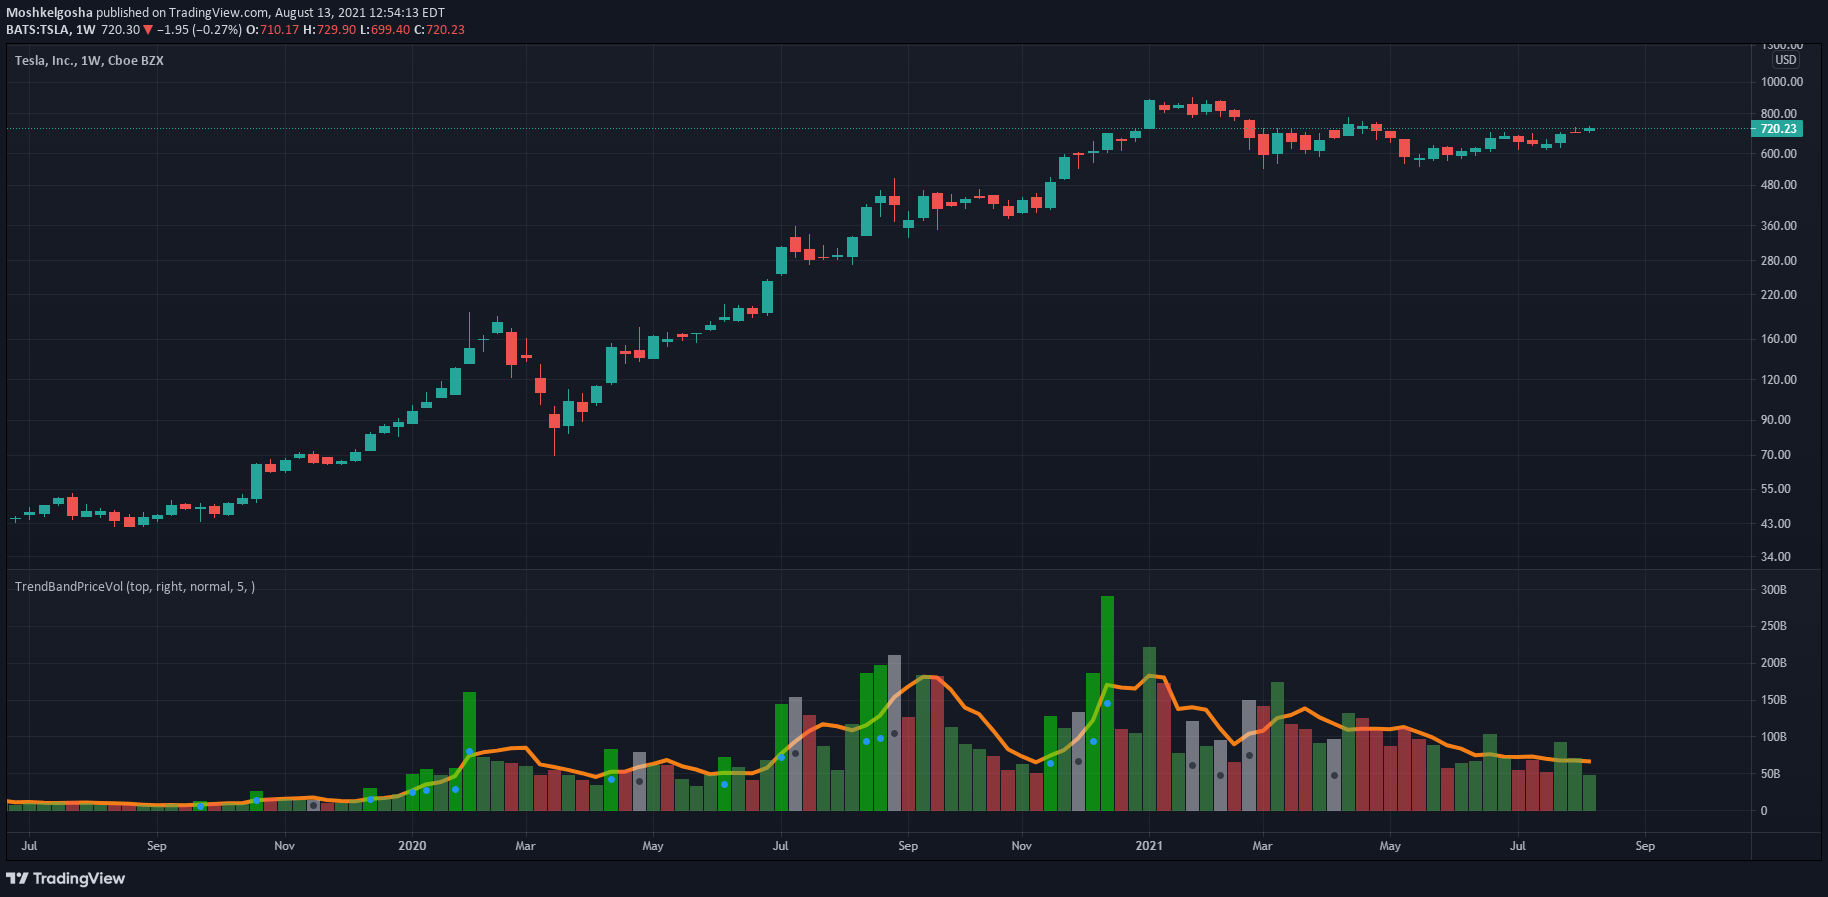Click the 120.00 price axis label
This screenshot has height=897, width=1828.
1779,380
